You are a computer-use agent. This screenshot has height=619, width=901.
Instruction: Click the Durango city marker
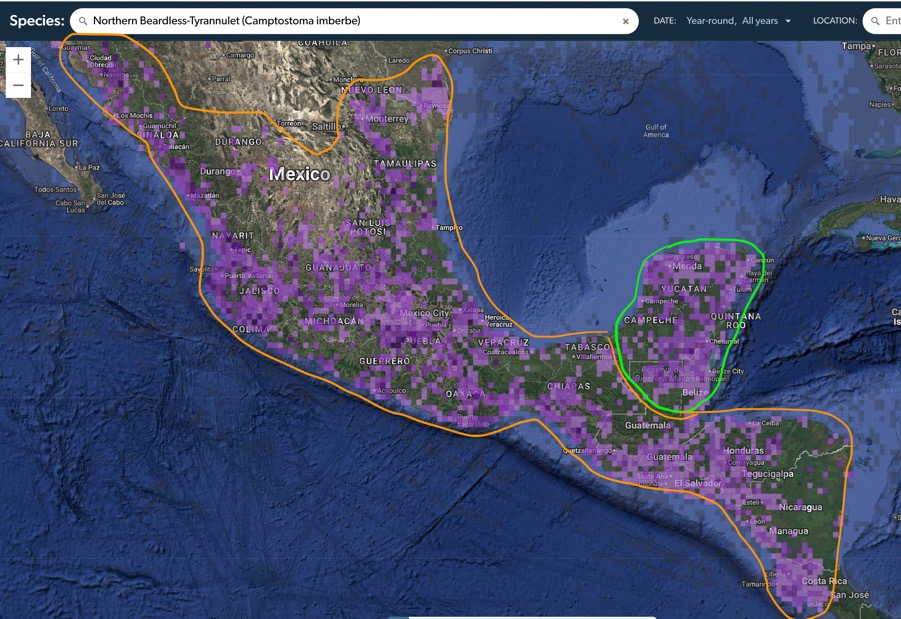click(x=238, y=171)
